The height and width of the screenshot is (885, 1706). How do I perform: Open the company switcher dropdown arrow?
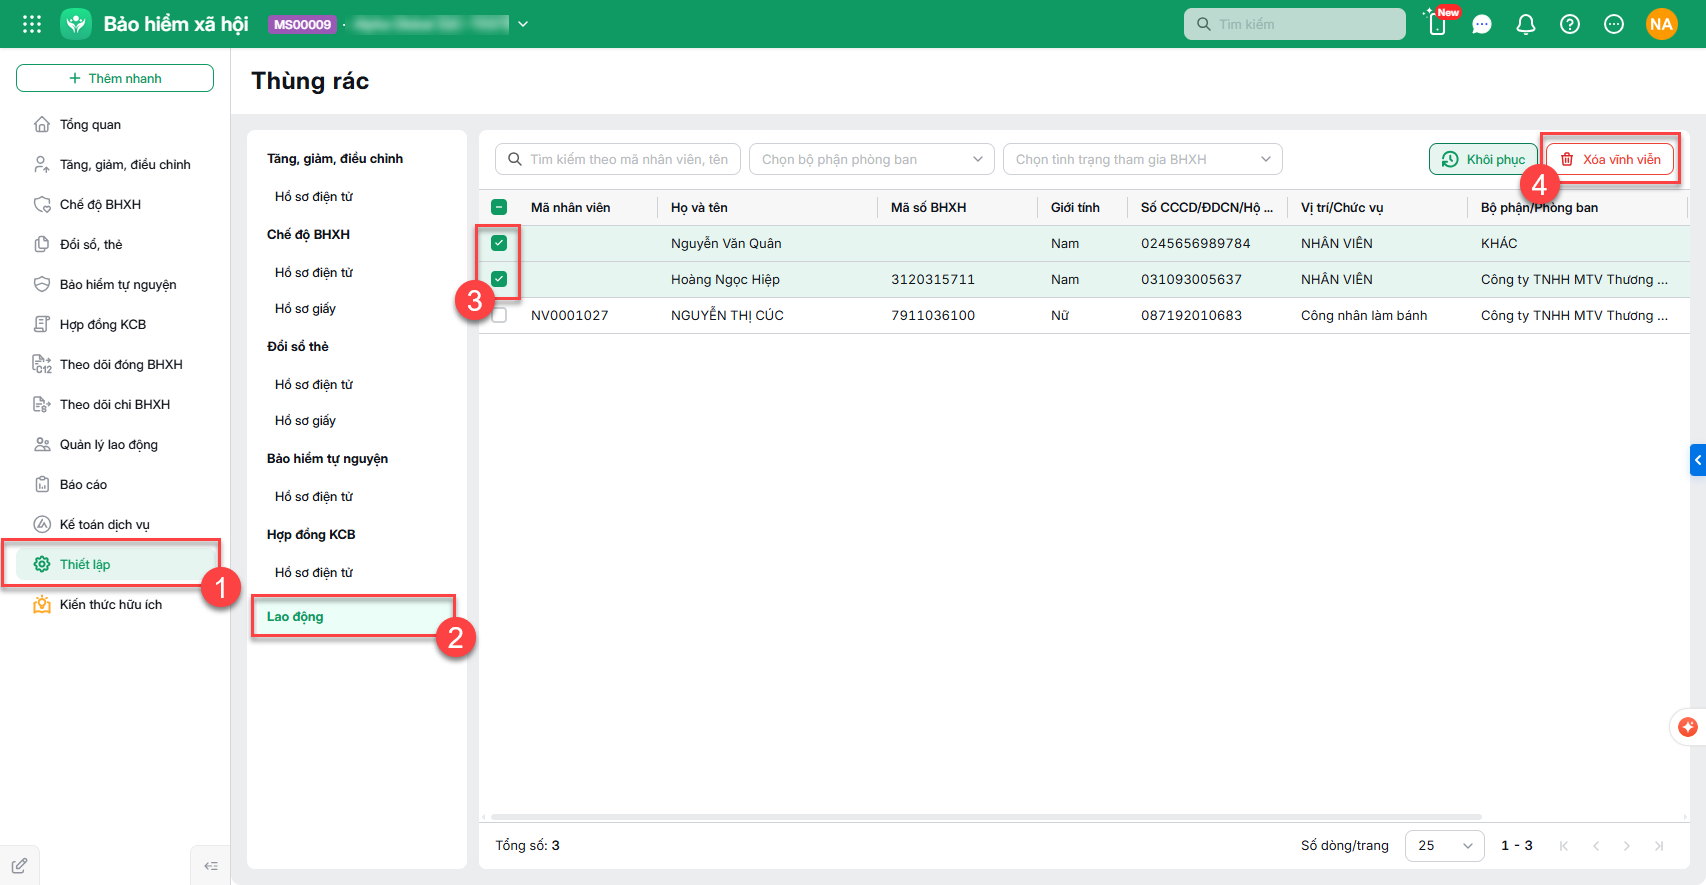coord(523,24)
